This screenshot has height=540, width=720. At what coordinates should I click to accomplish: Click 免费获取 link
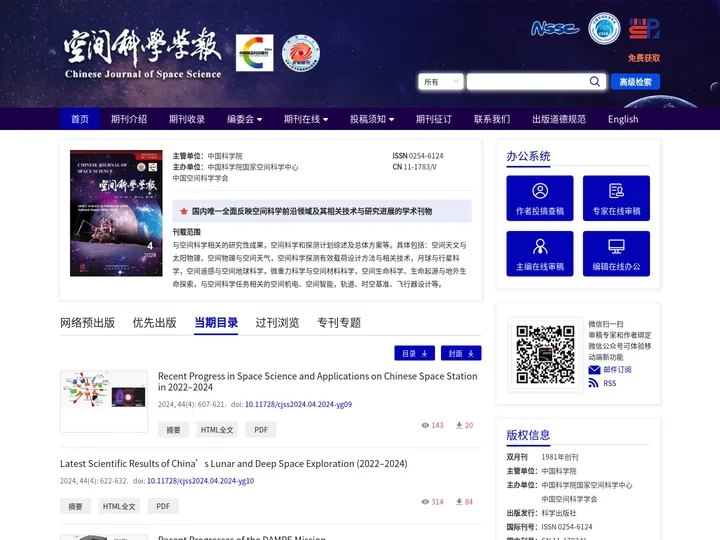[x=644, y=58]
